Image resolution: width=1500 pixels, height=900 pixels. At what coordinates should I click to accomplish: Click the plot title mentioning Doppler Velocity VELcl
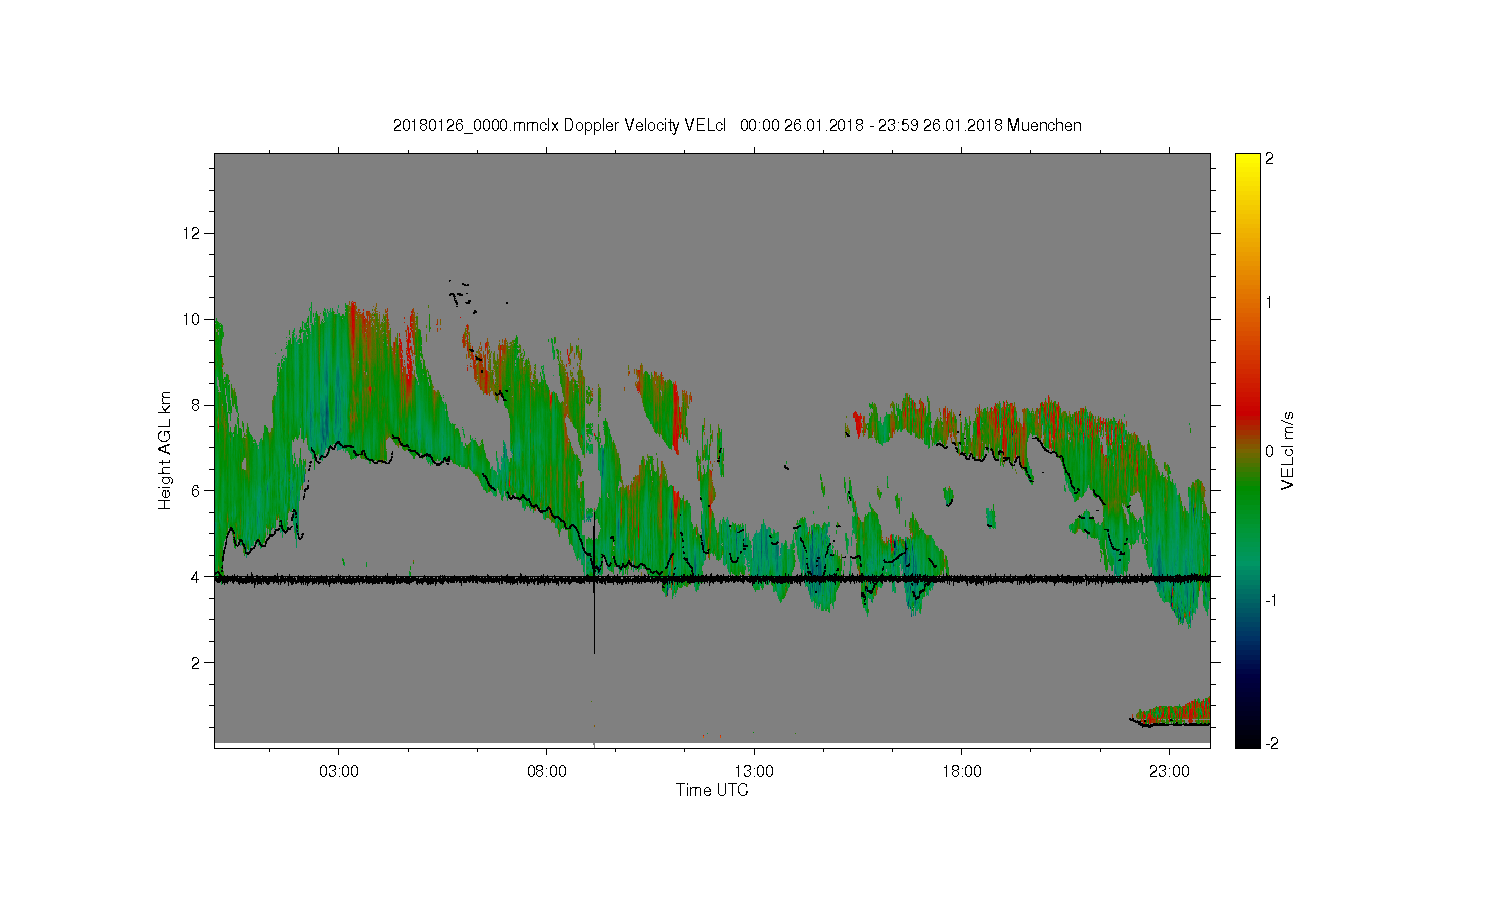coord(737,126)
